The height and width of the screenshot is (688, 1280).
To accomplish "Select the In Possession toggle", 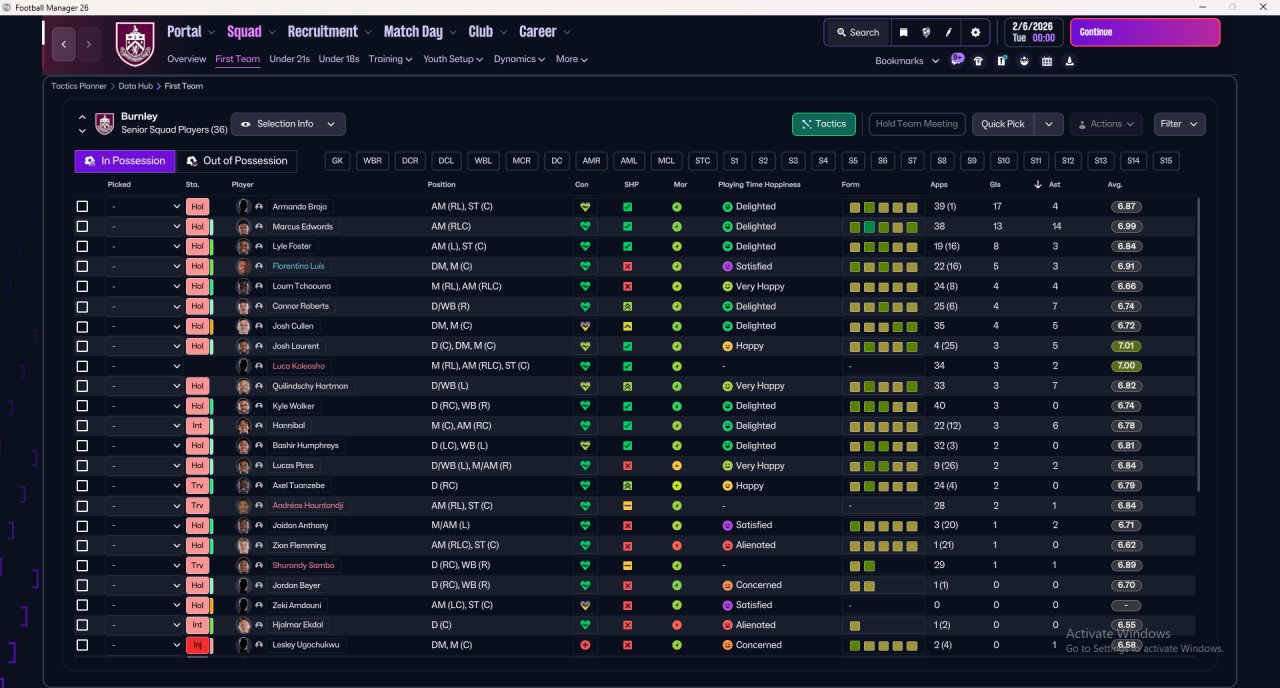I will [x=125, y=161].
